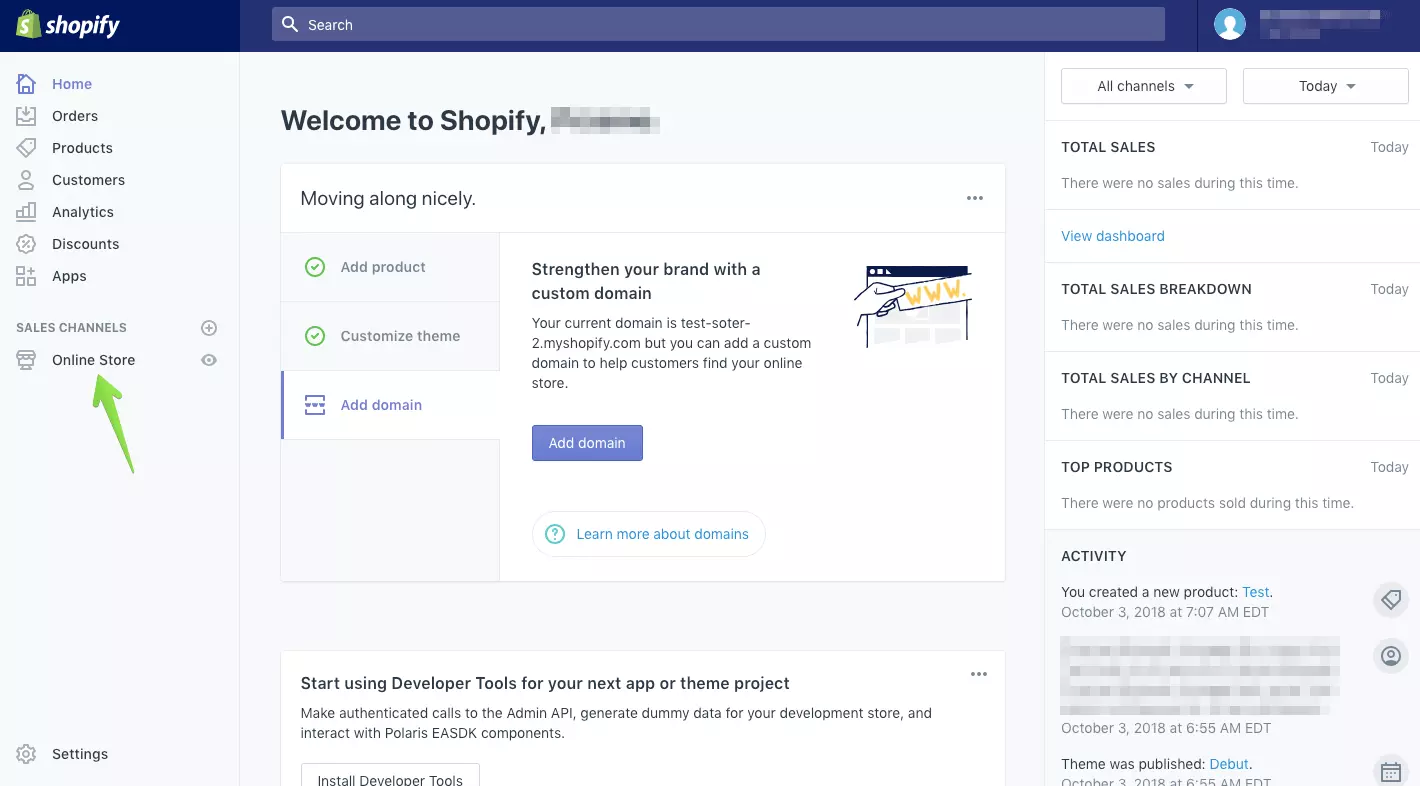1420x786 pixels.
Task: Click the Settings gear icon
Action: (26, 754)
